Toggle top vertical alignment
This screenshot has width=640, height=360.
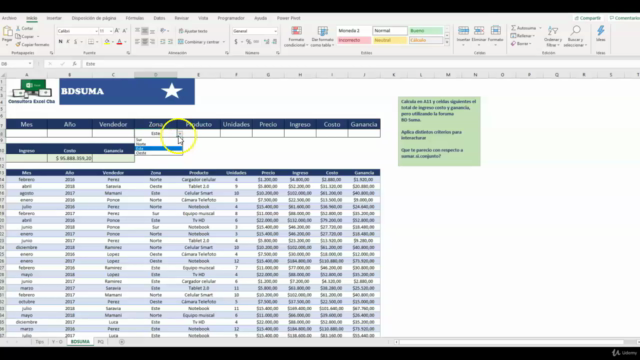137,31
